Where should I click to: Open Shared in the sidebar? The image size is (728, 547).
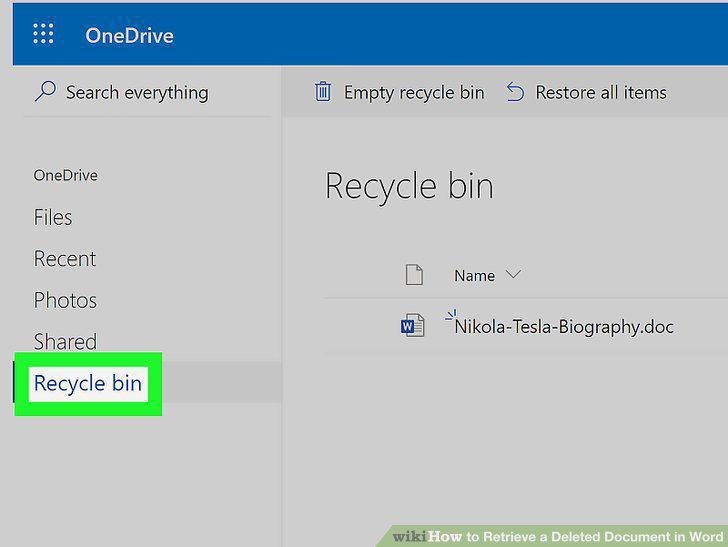click(x=65, y=342)
